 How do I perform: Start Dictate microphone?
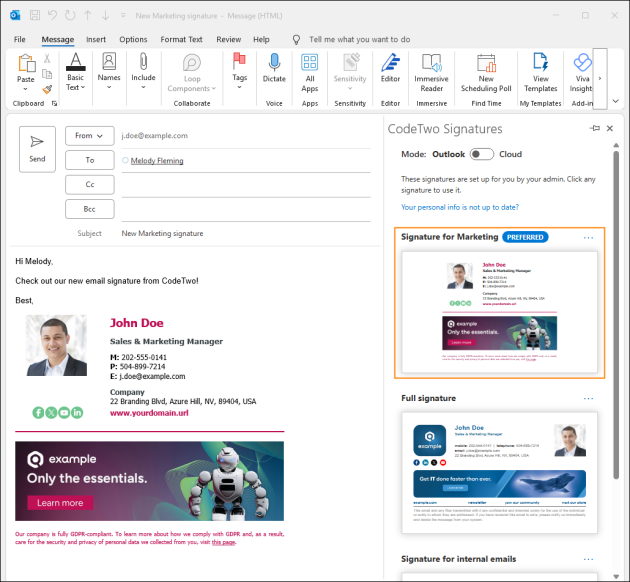pyautogui.click(x=274, y=68)
